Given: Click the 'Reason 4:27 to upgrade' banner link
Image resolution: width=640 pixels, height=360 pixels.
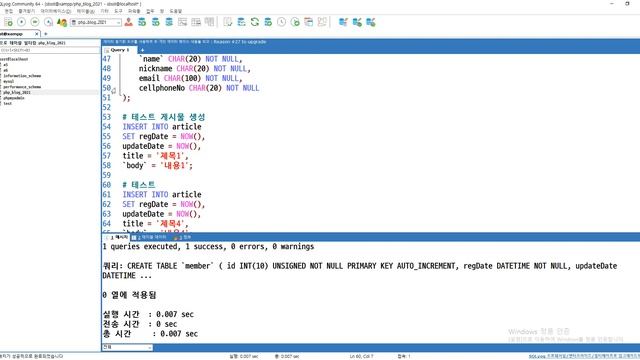Looking at the screenshot, I should pyautogui.click(x=240, y=42).
